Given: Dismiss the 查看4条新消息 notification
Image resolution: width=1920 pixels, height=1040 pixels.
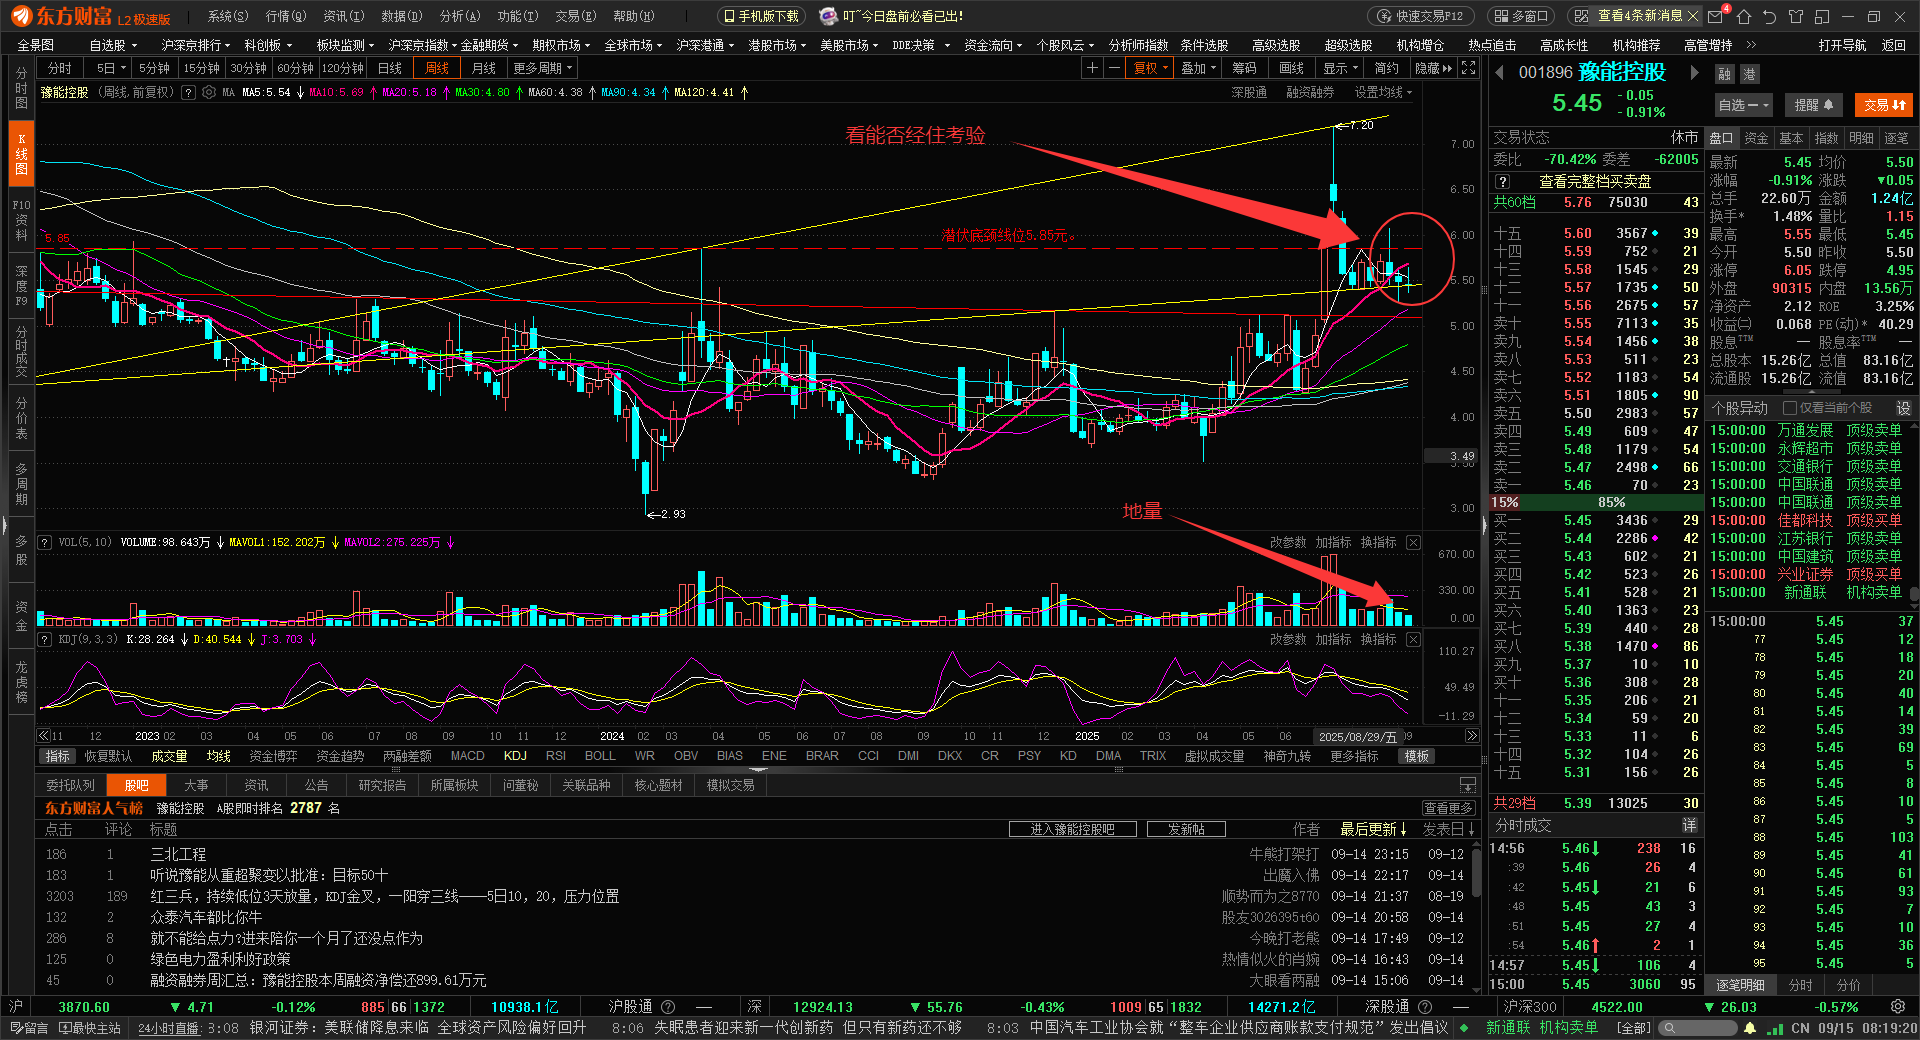Looking at the screenshot, I should click(1692, 16).
